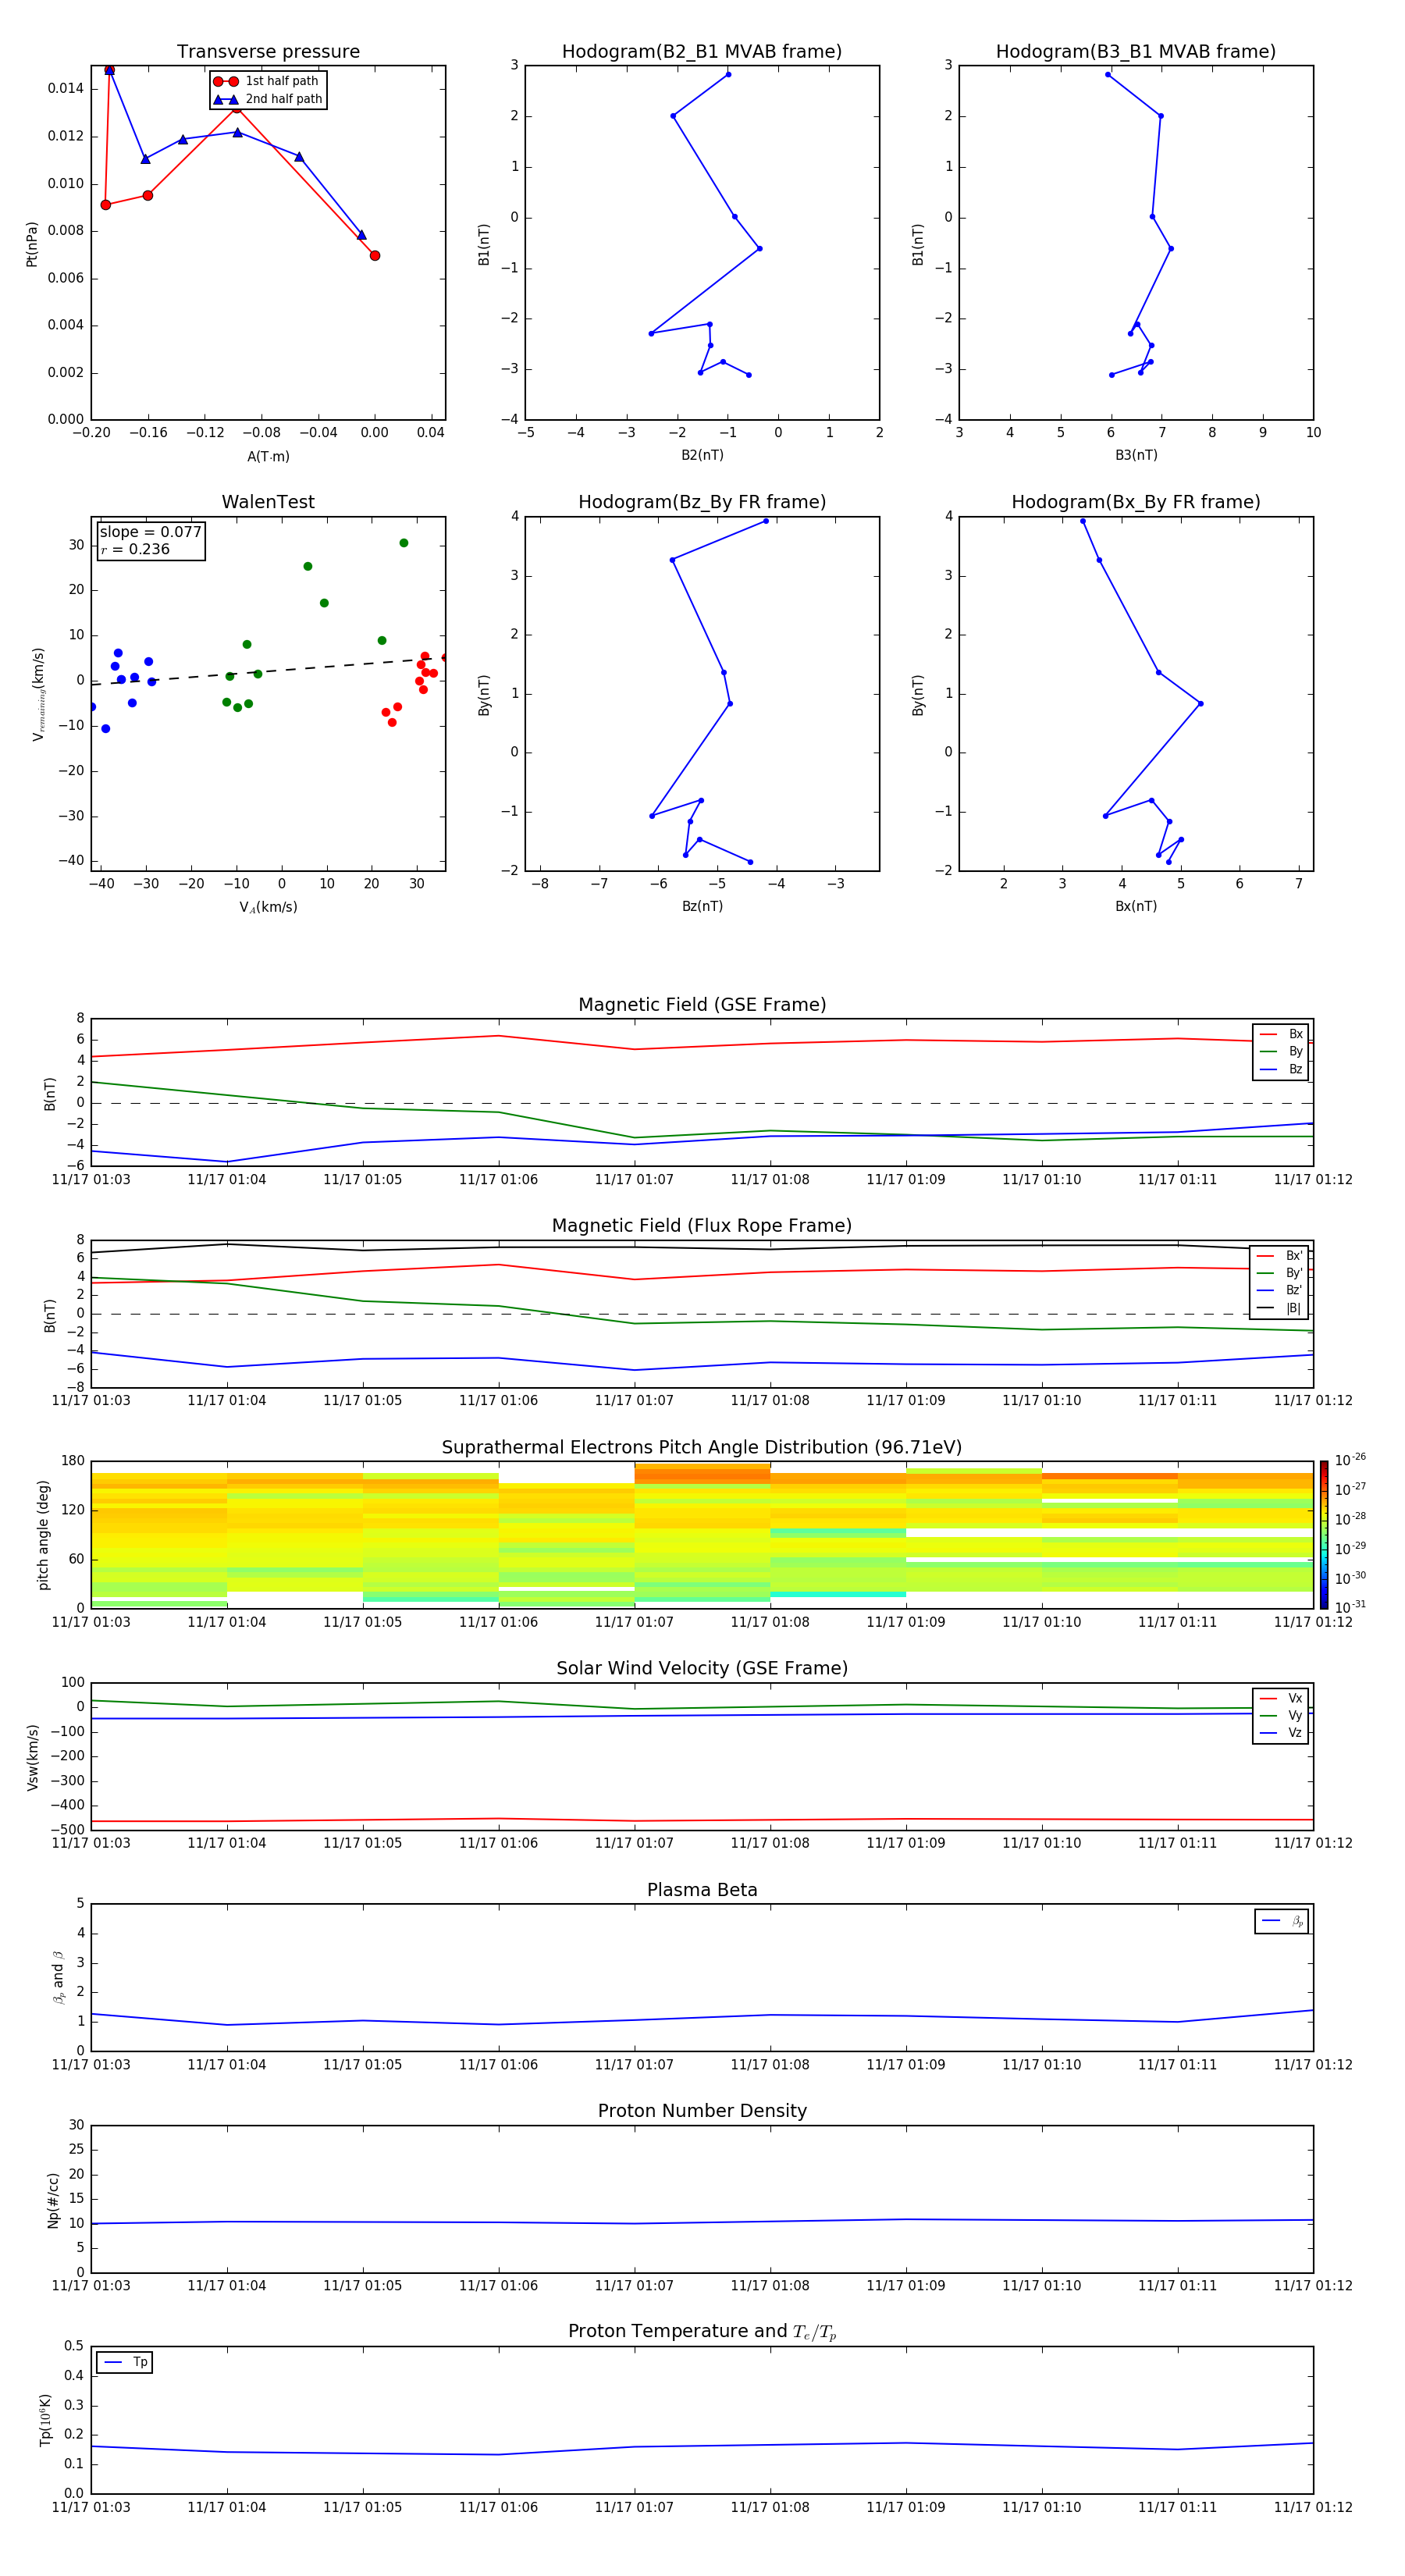Click '11/17 01:05' tick under Proton Number Density
This screenshot has height=2576, width=1405.
pyautogui.click(x=363, y=2286)
